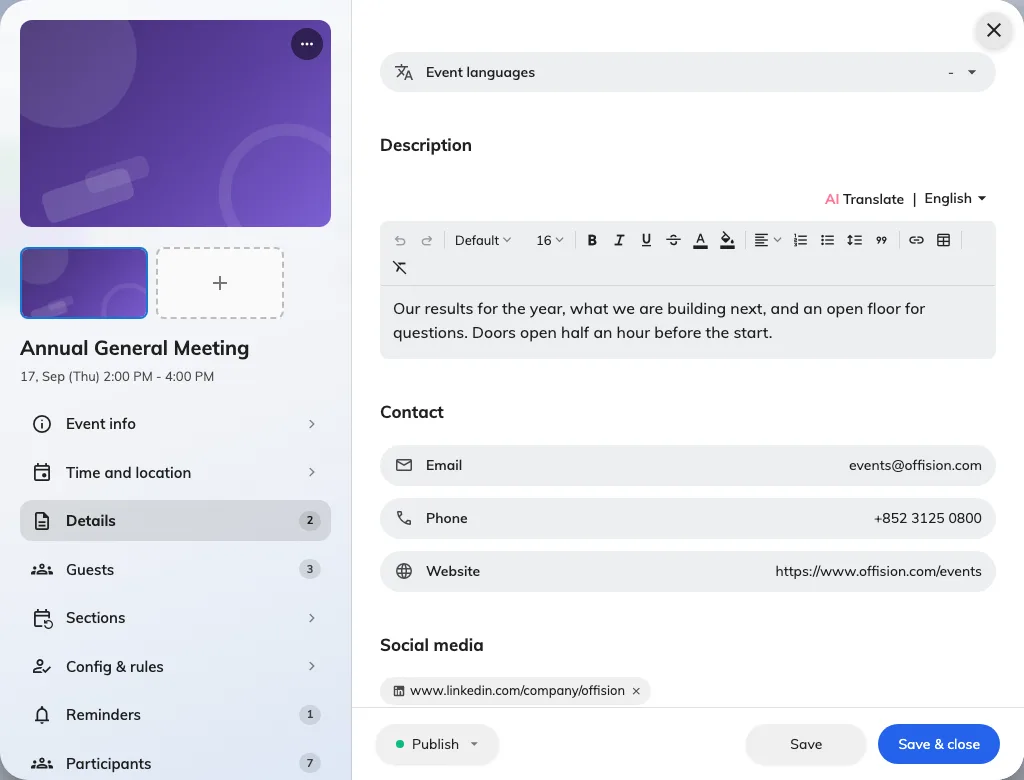Screen dimensions: 1024x780
Task: Redo the description edit
Action: (x=426, y=240)
